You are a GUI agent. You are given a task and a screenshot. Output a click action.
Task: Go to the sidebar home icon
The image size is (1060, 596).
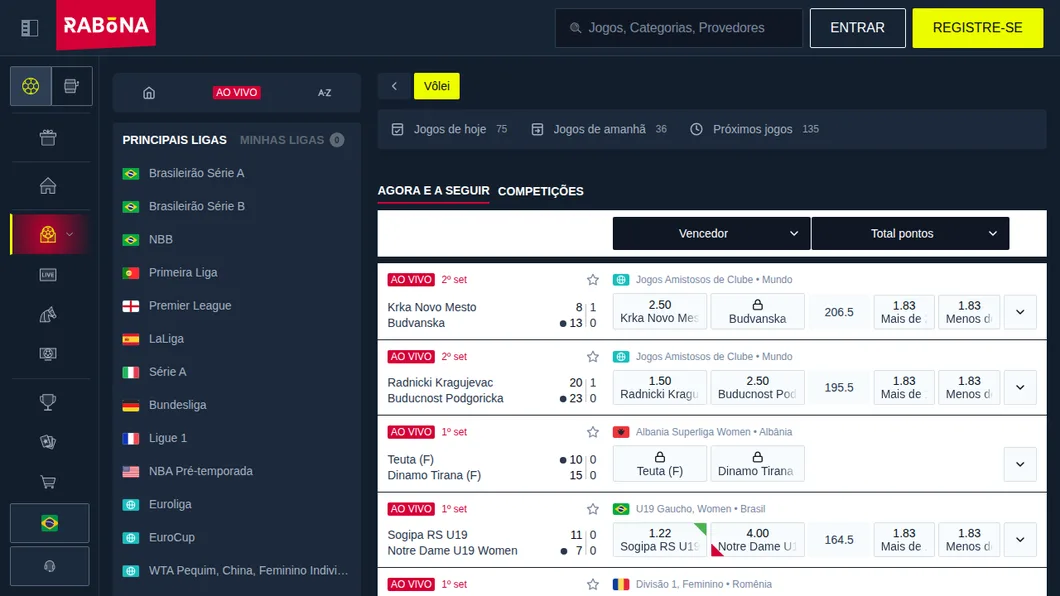48,186
